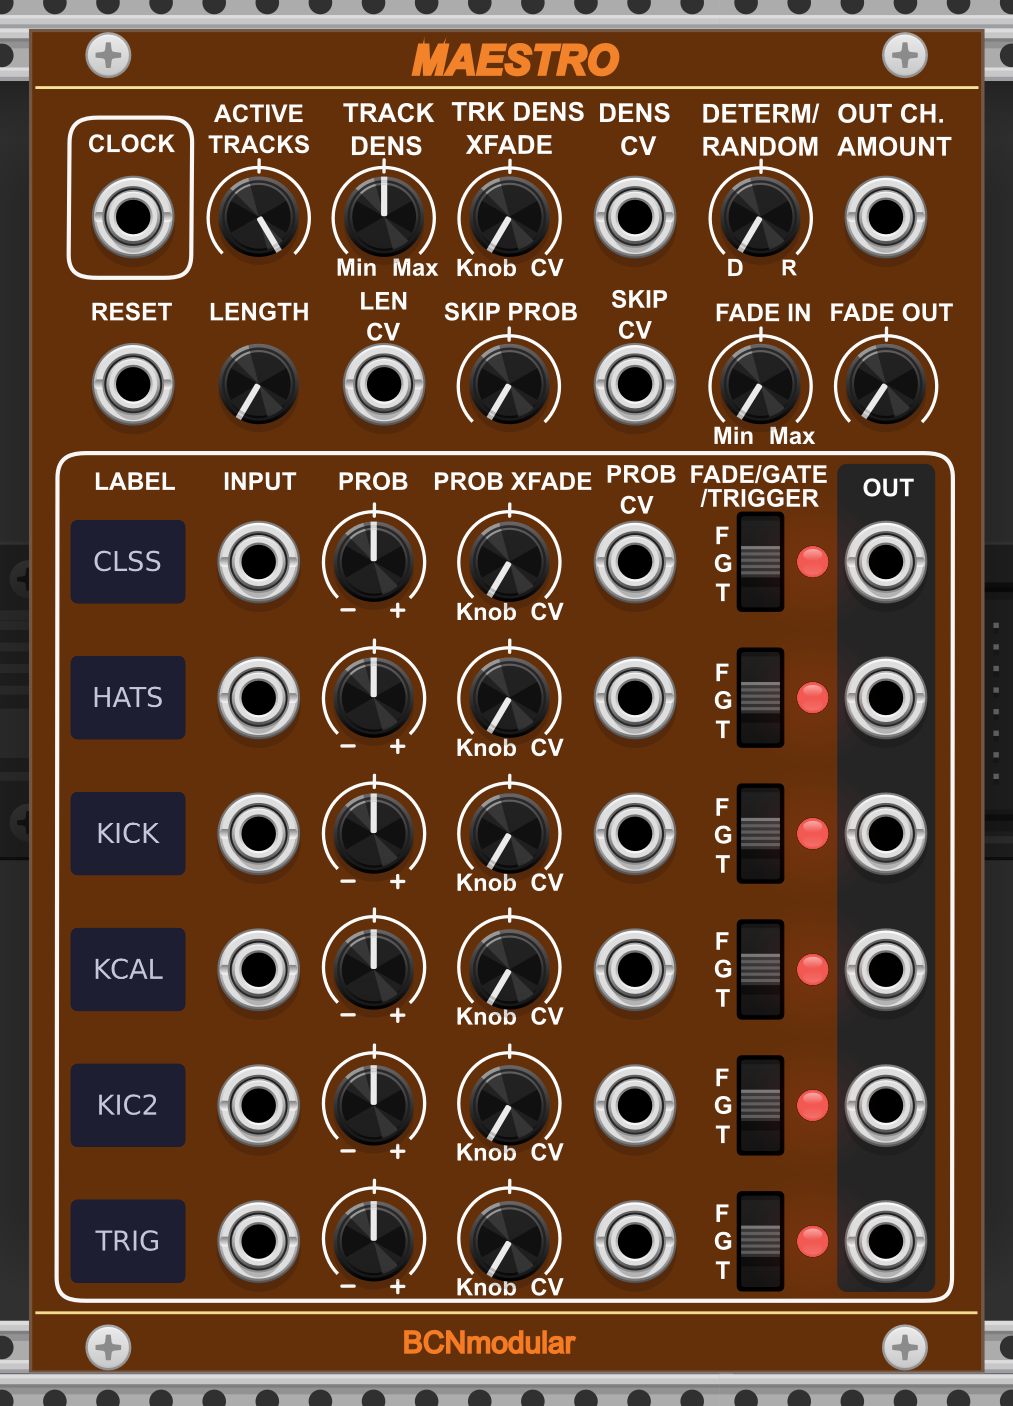This screenshot has width=1013, height=1406.
Task: Toggle the KCAL row F/G/T switch
Action: tap(760, 969)
